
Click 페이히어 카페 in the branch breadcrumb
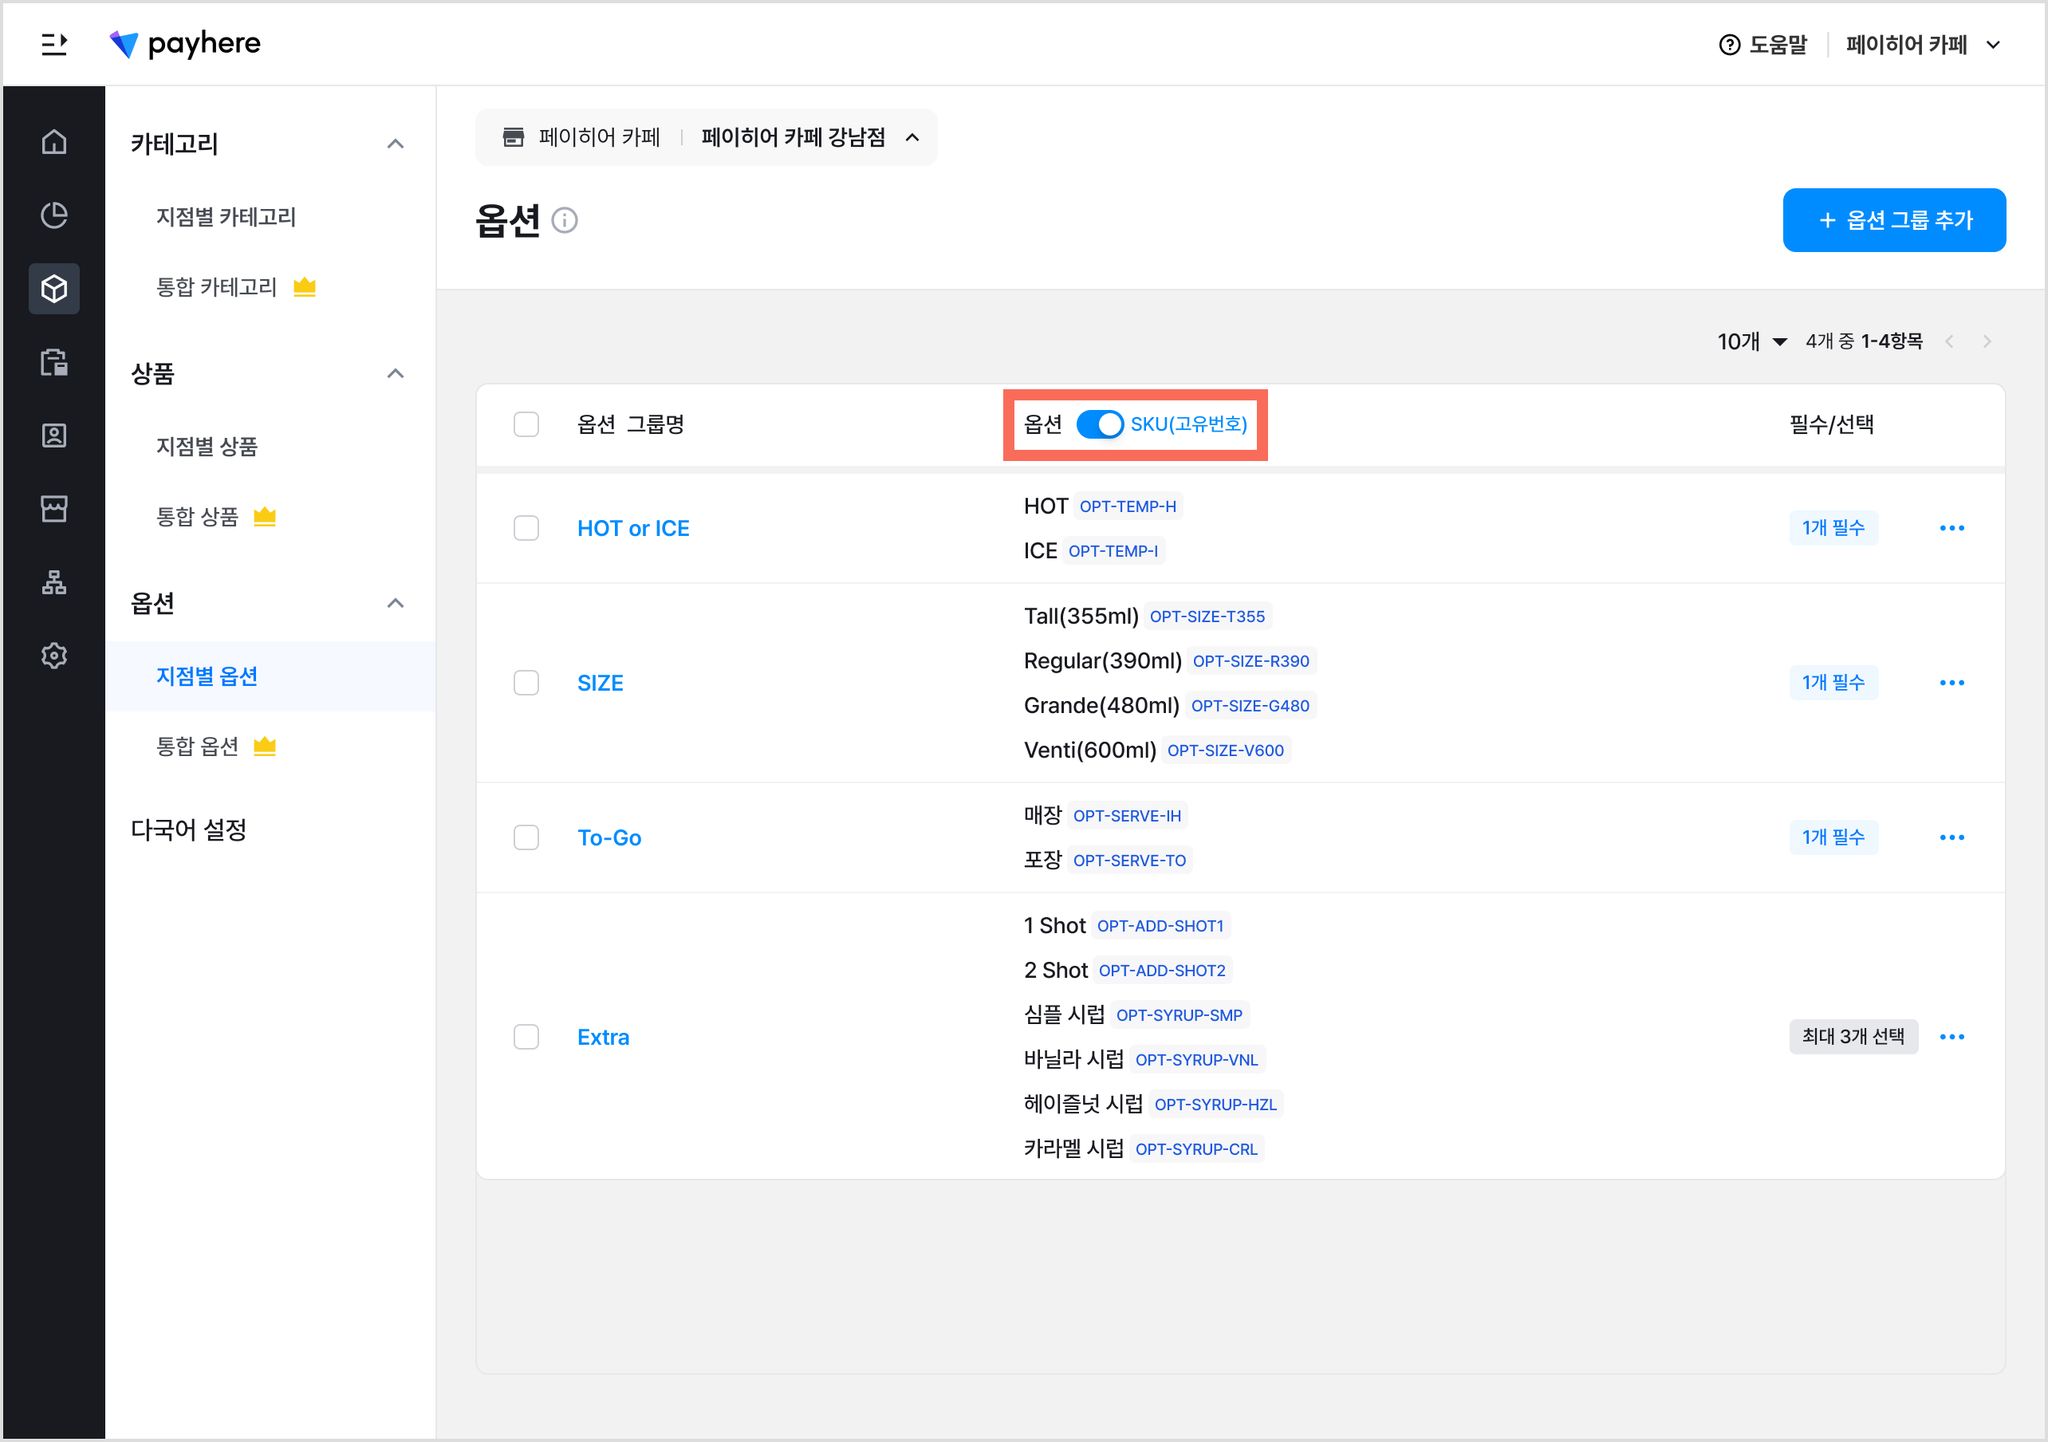599,137
